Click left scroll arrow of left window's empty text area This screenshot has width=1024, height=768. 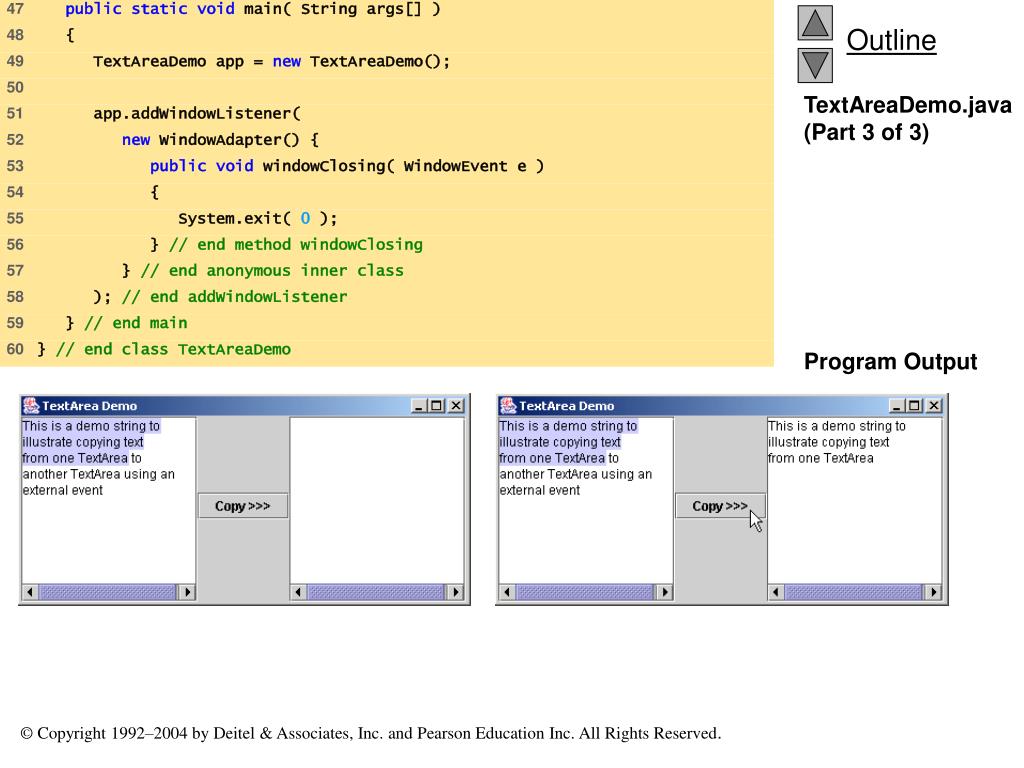(x=298, y=592)
